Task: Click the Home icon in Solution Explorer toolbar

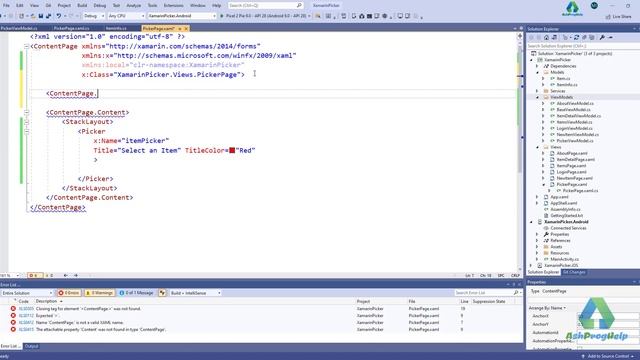Action: (x=547, y=37)
